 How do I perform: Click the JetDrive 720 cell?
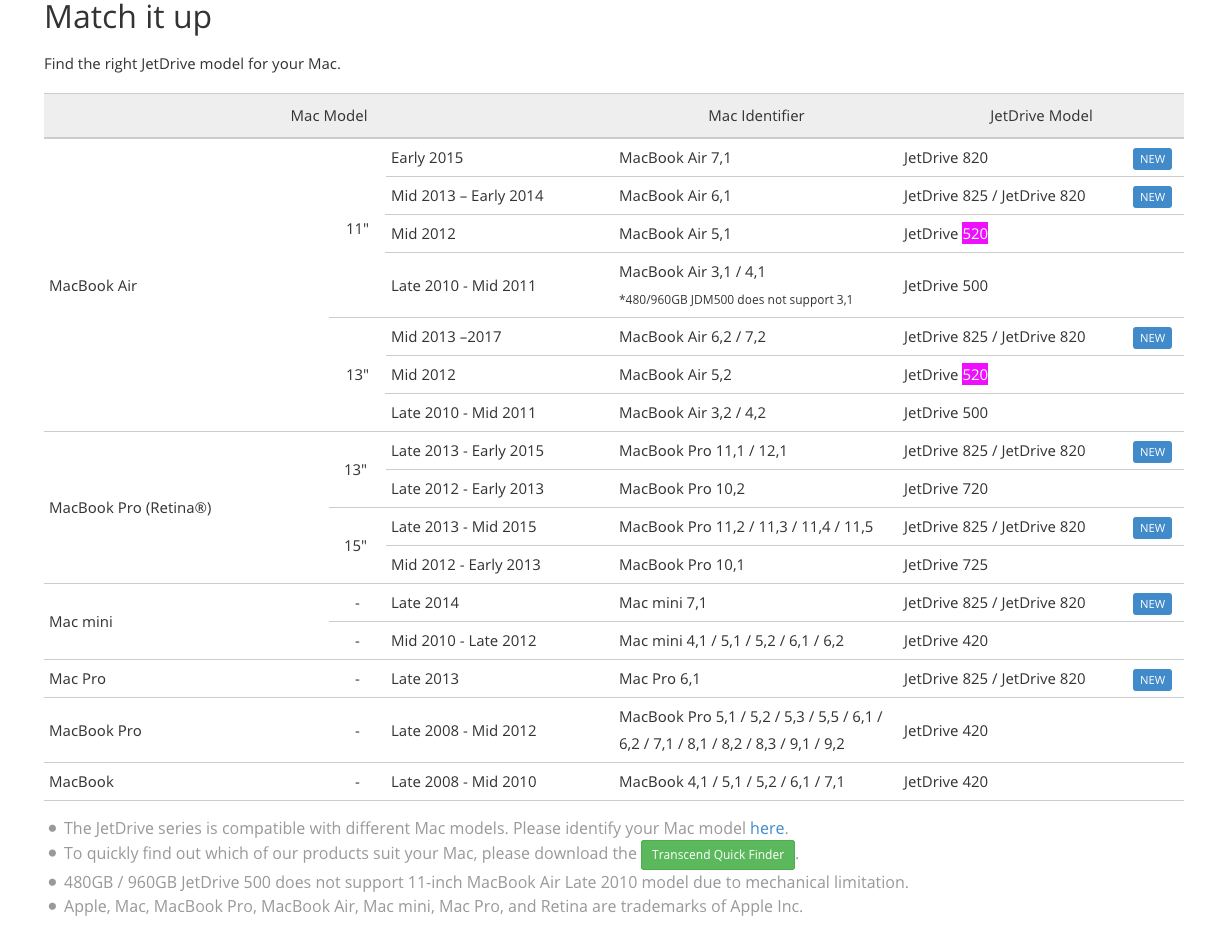tap(945, 489)
